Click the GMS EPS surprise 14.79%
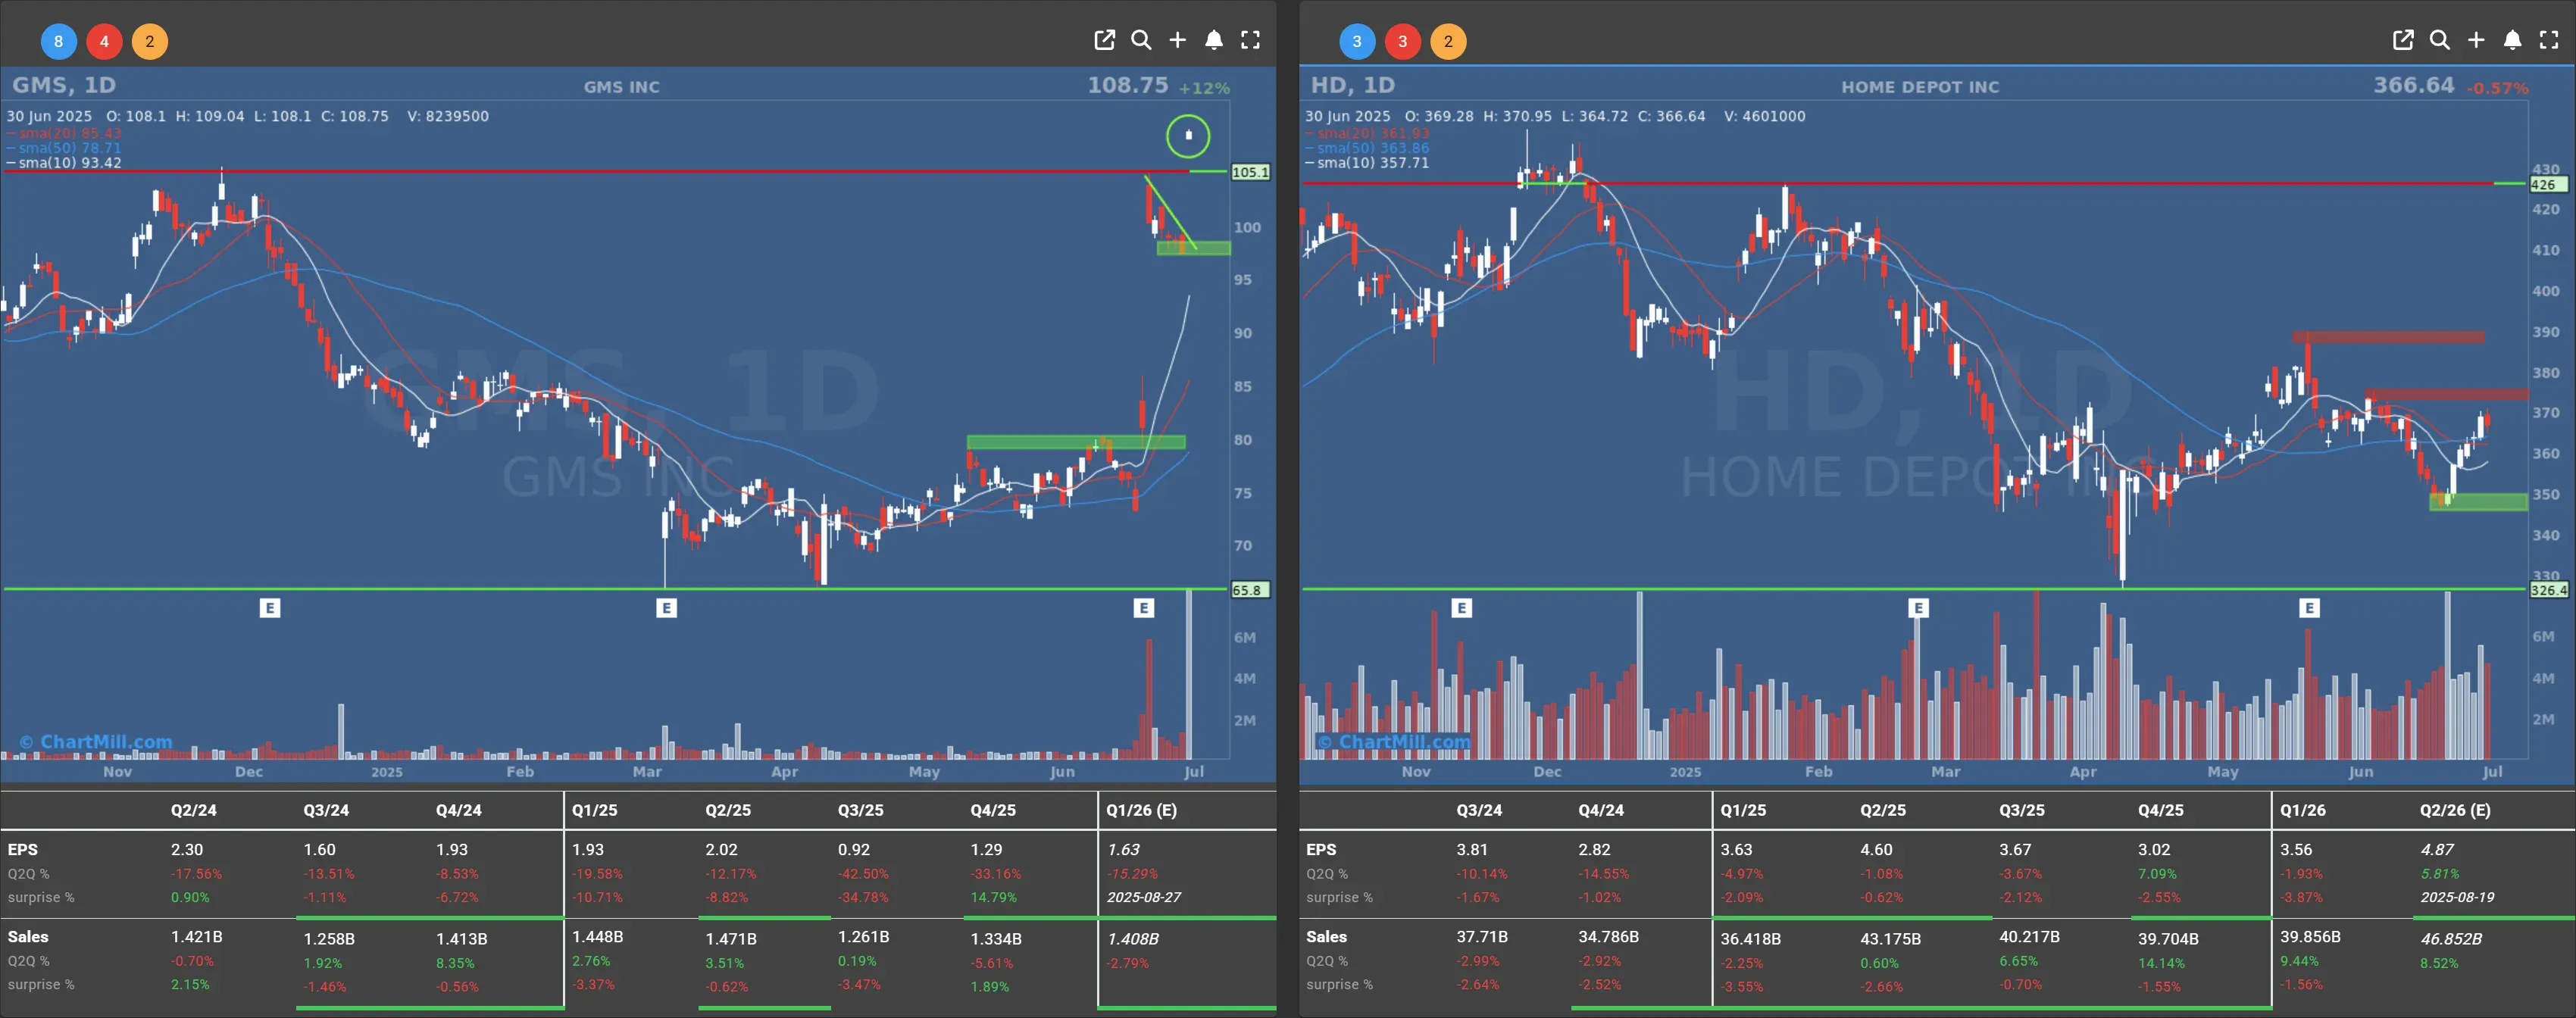 pyautogui.click(x=993, y=897)
